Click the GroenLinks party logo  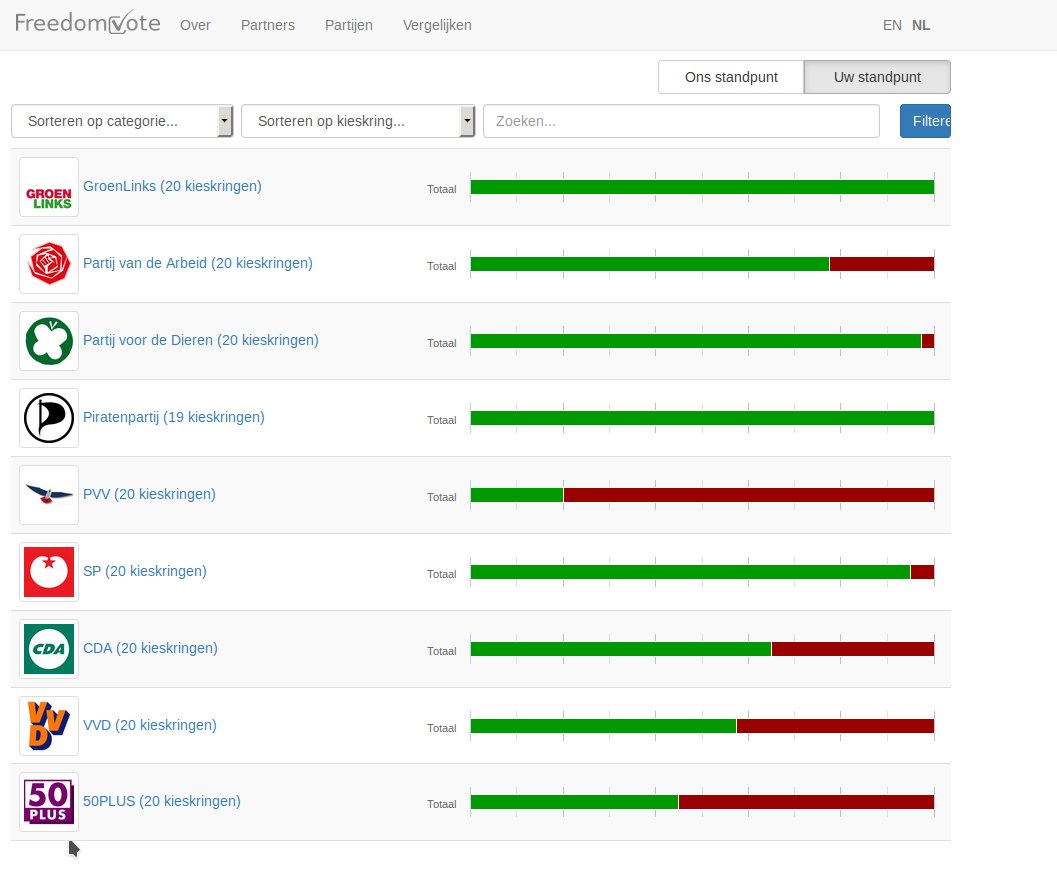tap(49, 187)
